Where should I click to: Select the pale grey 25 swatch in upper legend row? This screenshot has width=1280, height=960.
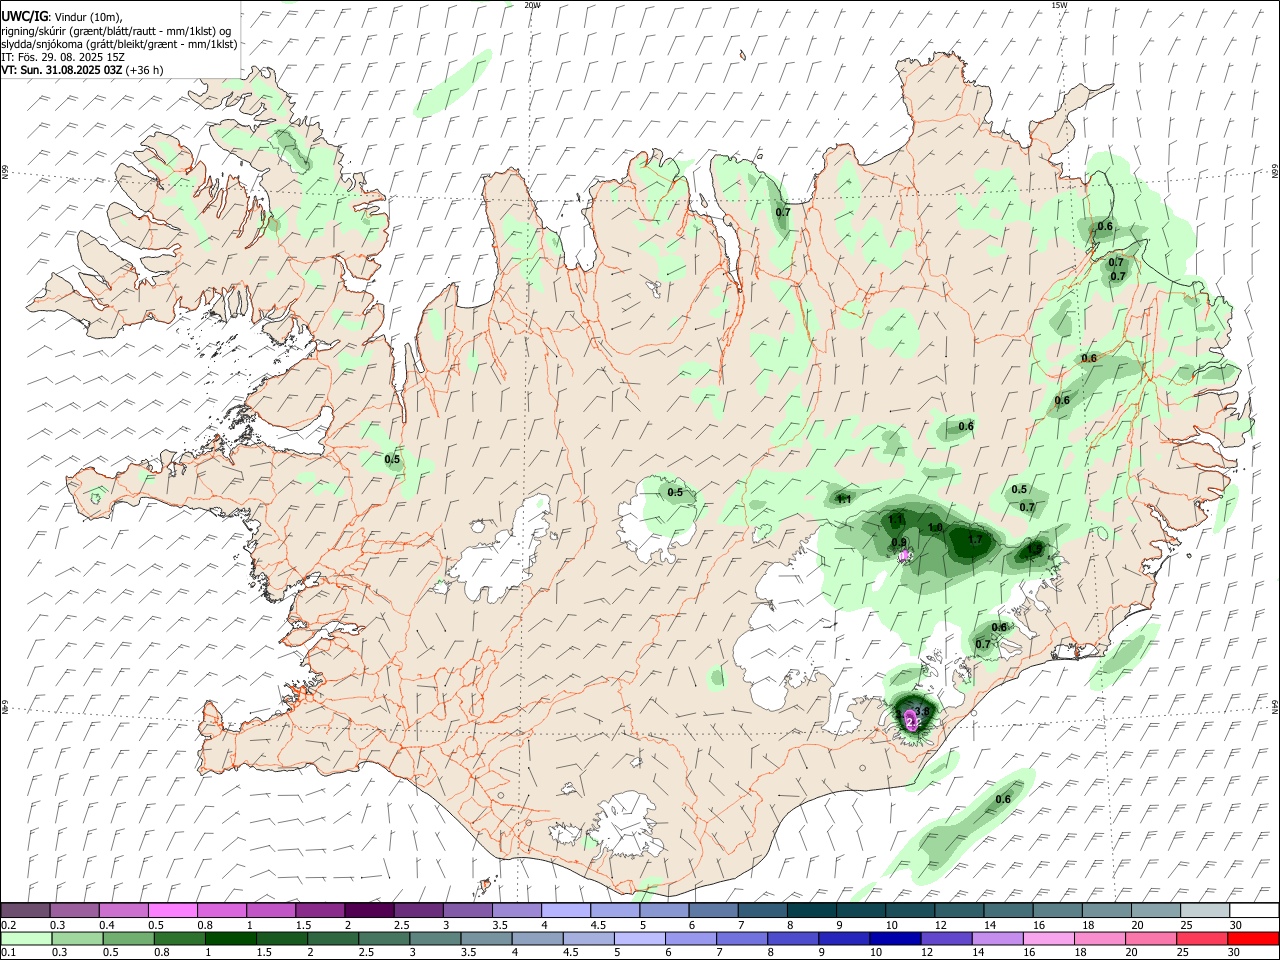(x=1203, y=911)
